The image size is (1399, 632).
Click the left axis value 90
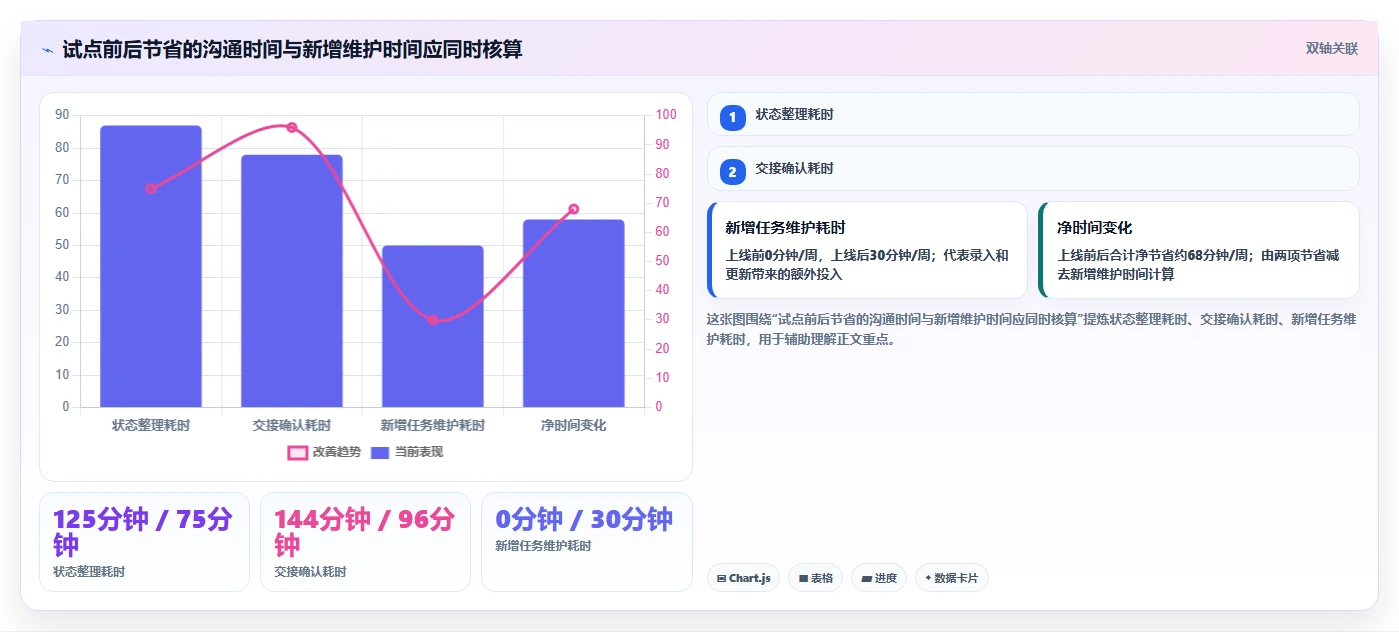(x=62, y=115)
